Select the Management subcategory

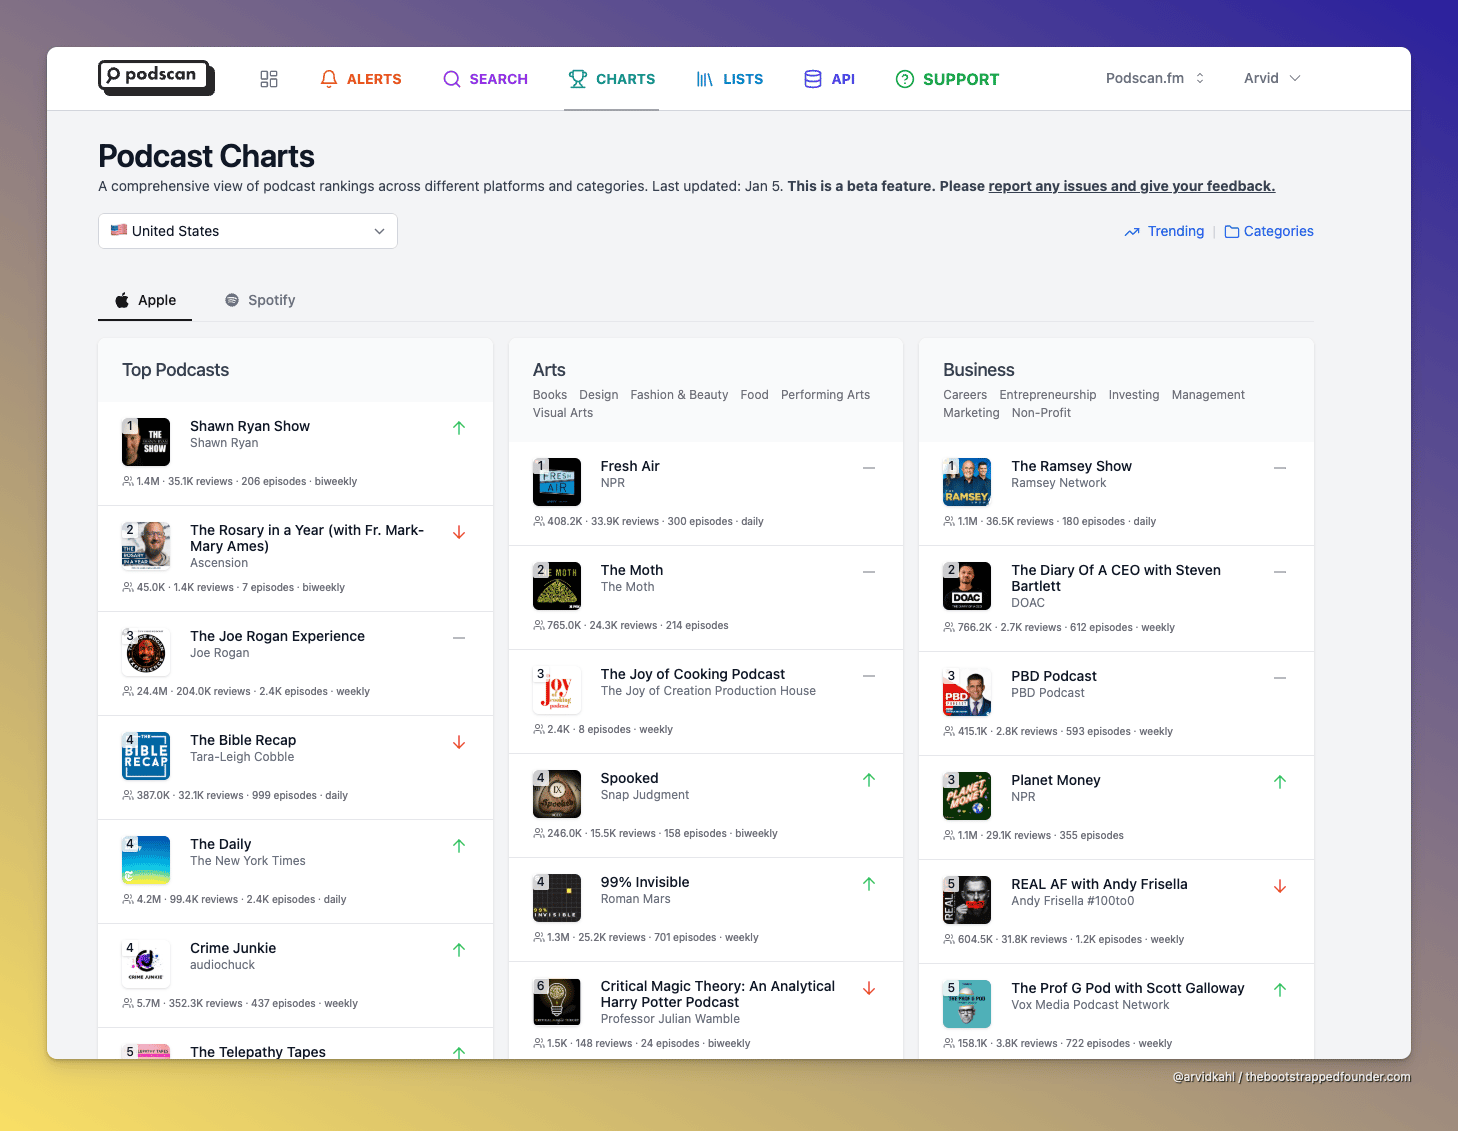[x=1208, y=395]
